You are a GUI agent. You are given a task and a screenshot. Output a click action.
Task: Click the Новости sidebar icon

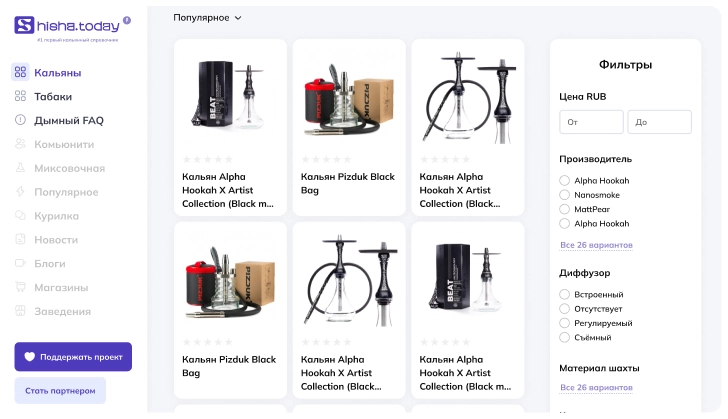[x=20, y=240]
